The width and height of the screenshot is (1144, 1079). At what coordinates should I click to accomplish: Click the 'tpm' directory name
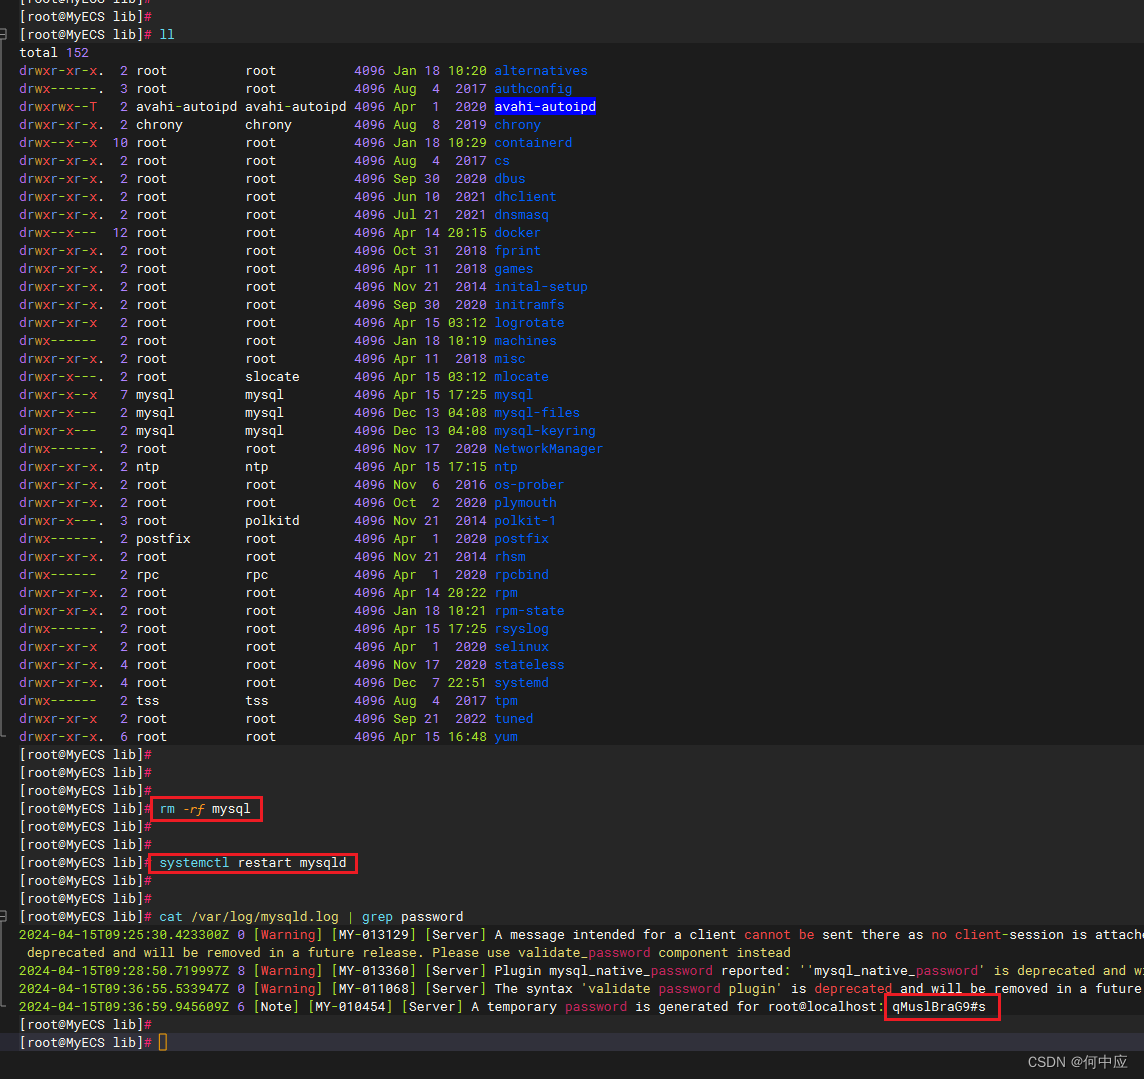tap(506, 700)
